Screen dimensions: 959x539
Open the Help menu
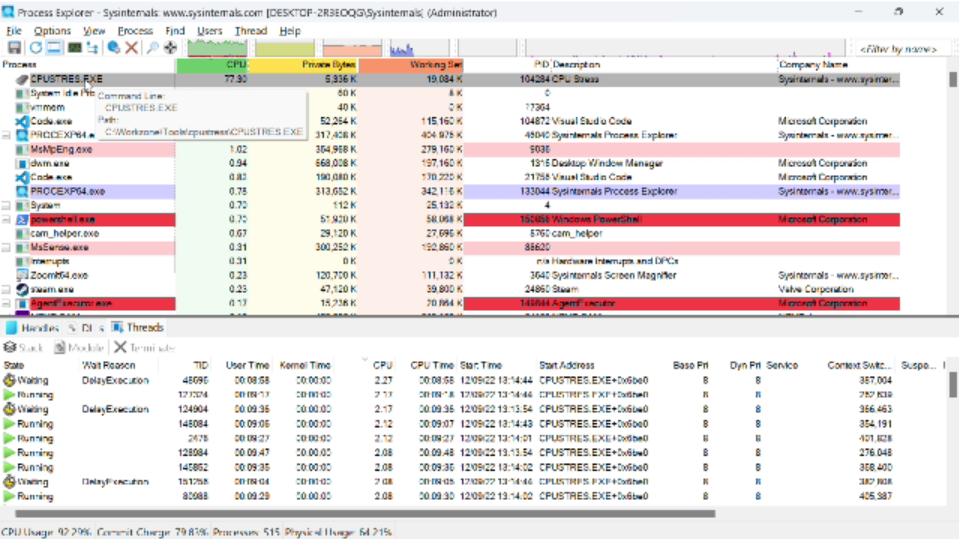[290, 31]
